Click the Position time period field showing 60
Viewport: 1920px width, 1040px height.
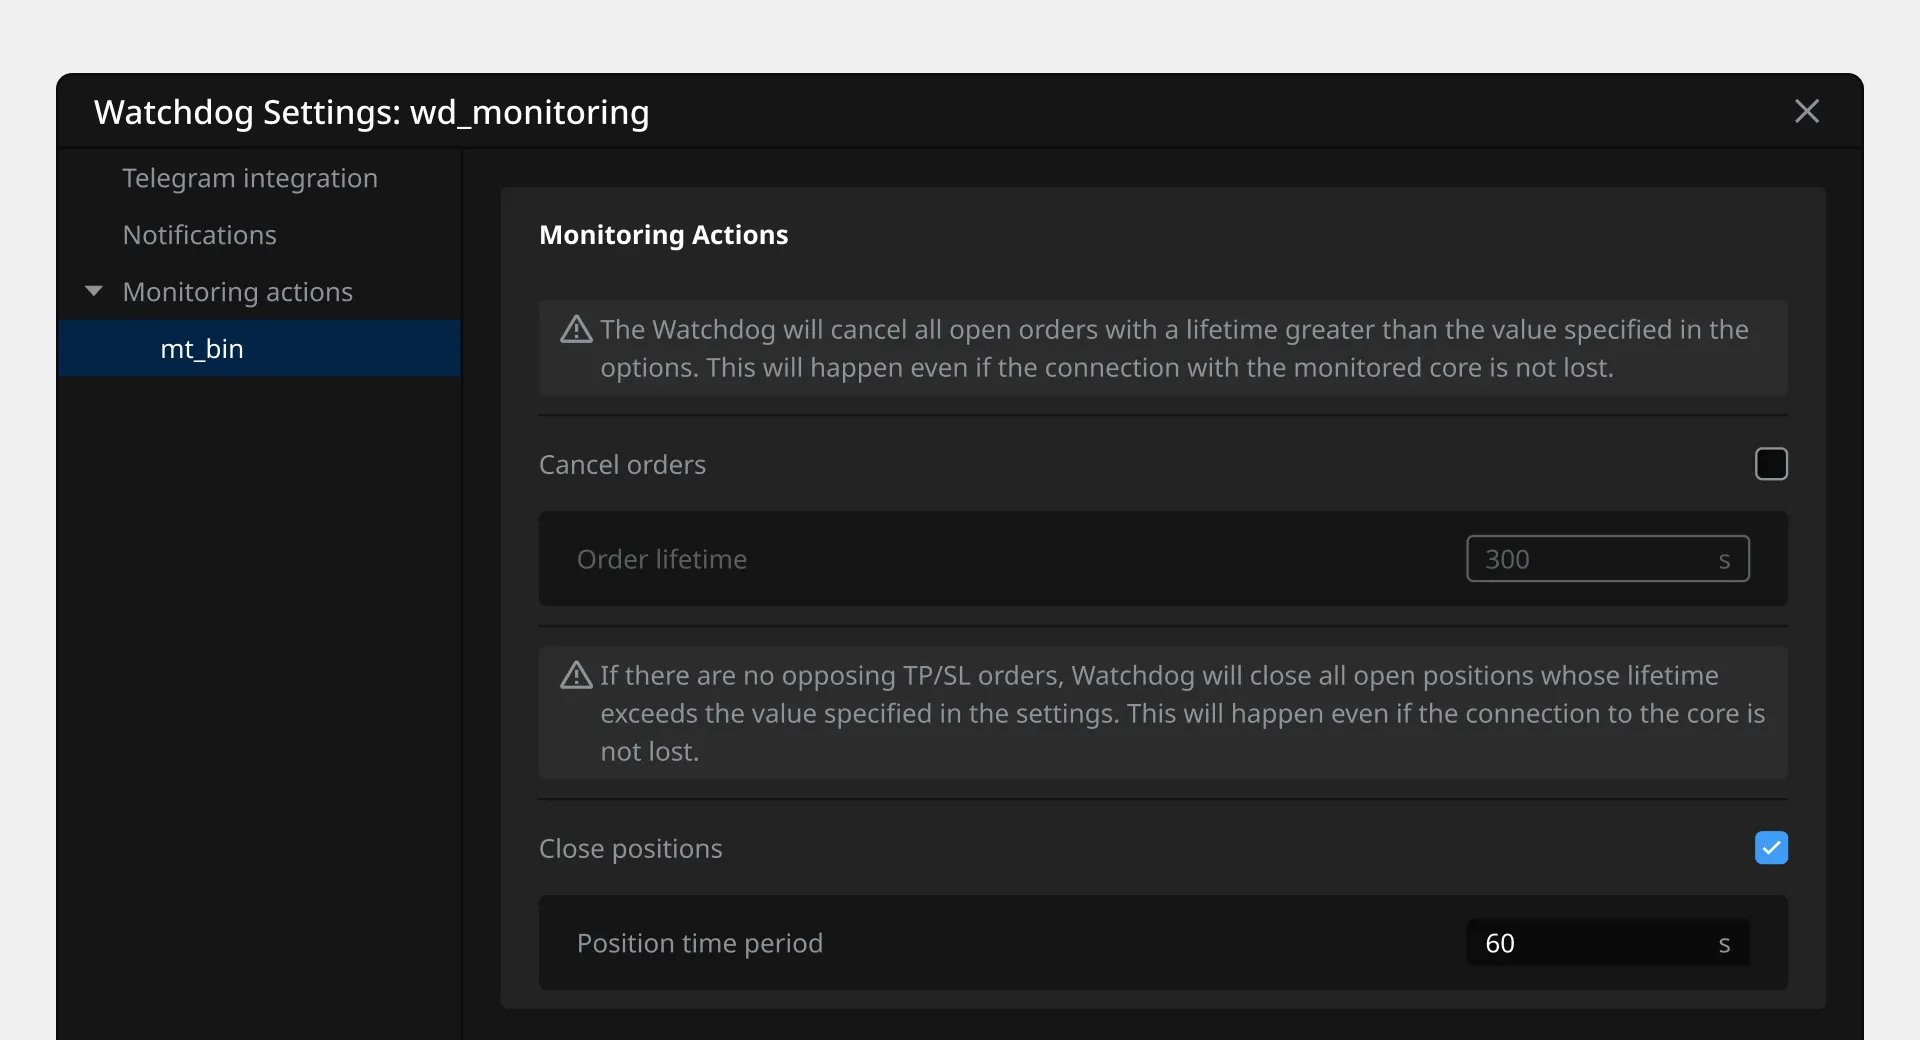(x=1594, y=943)
